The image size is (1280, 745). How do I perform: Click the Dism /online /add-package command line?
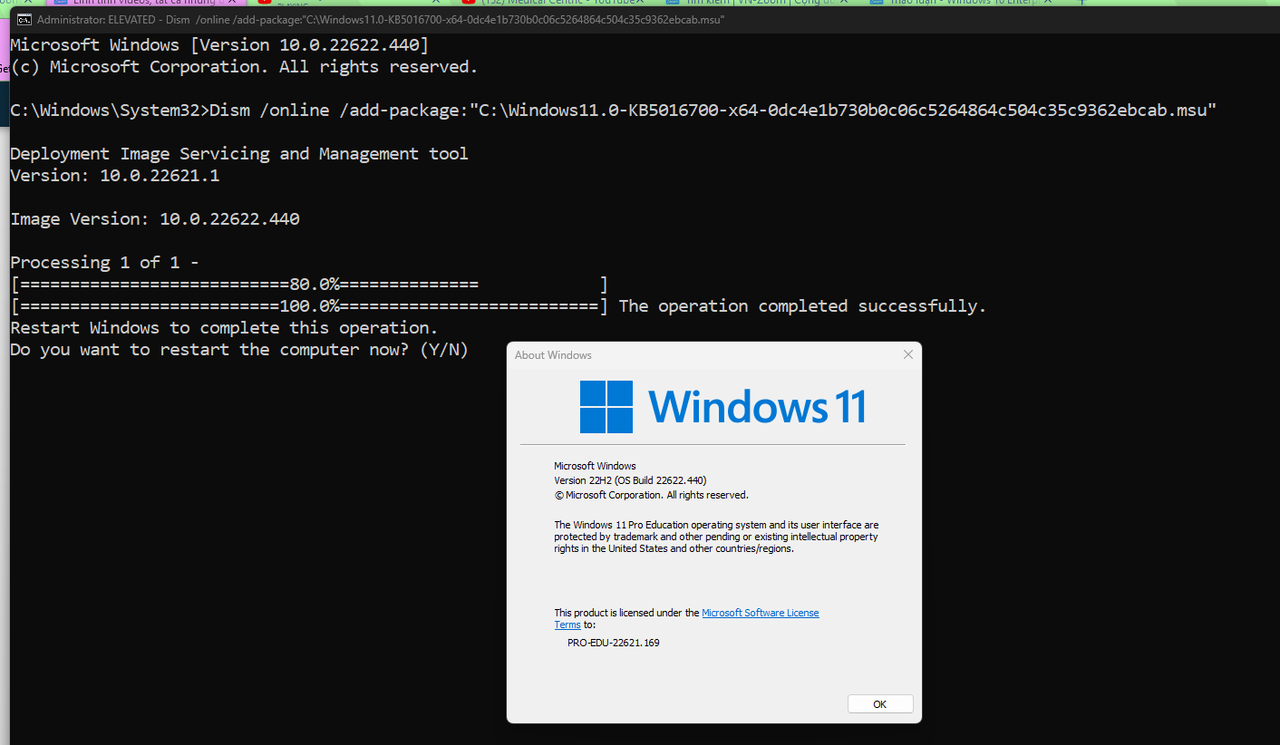(x=613, y=110)
